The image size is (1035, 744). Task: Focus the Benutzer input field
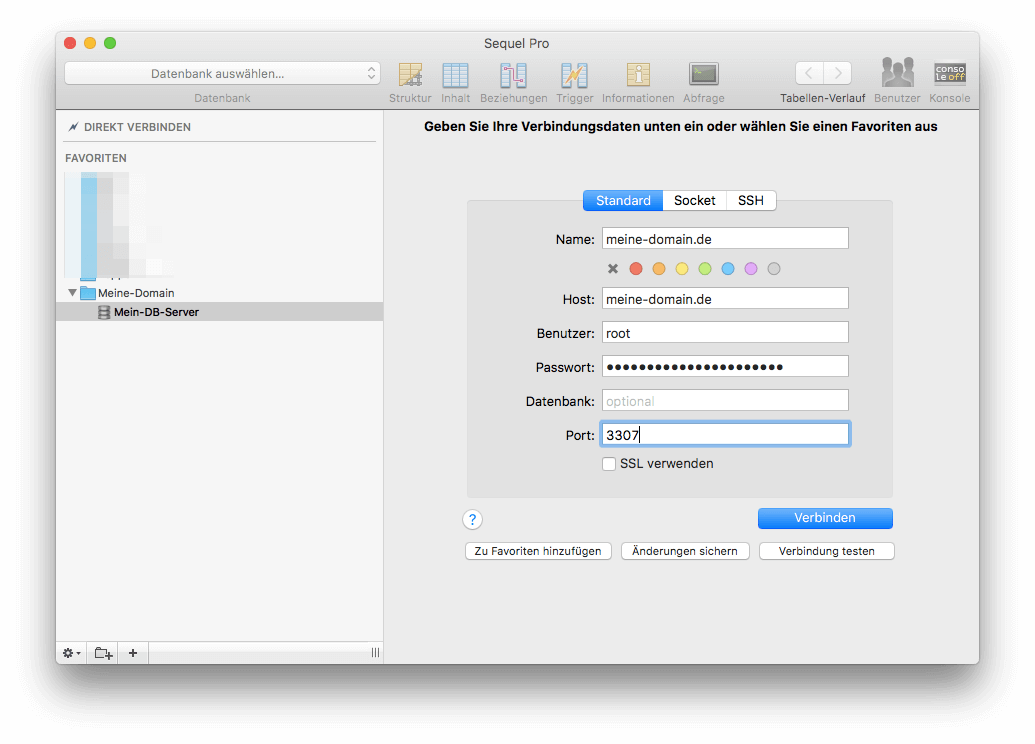[x=725, y=333]
